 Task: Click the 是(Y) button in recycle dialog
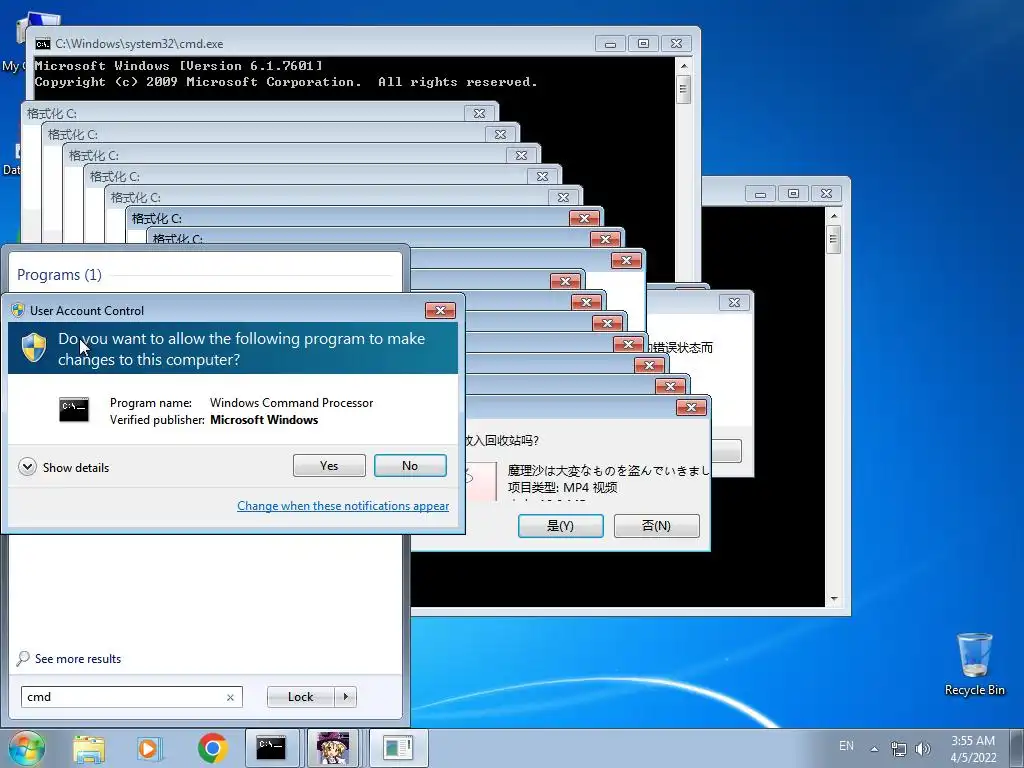pyautogui.click(x=560, y=526)
